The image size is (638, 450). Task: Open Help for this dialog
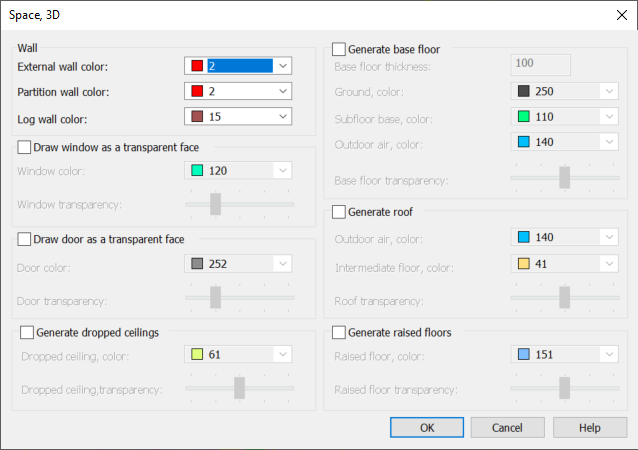click(590, 428)
